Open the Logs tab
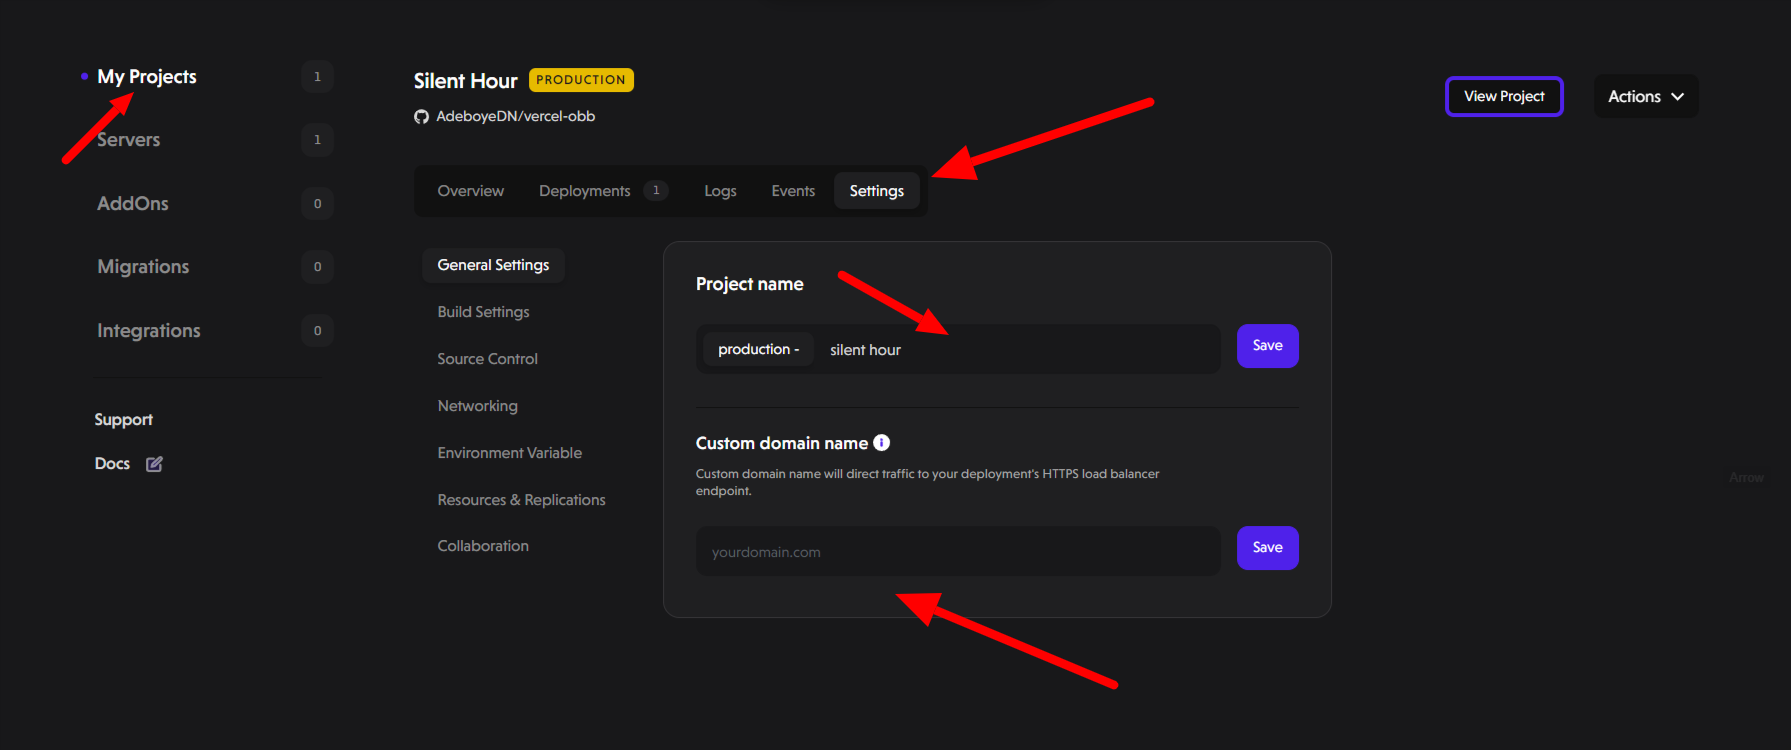Viewport: 1791px width, 750px height. 720,191
